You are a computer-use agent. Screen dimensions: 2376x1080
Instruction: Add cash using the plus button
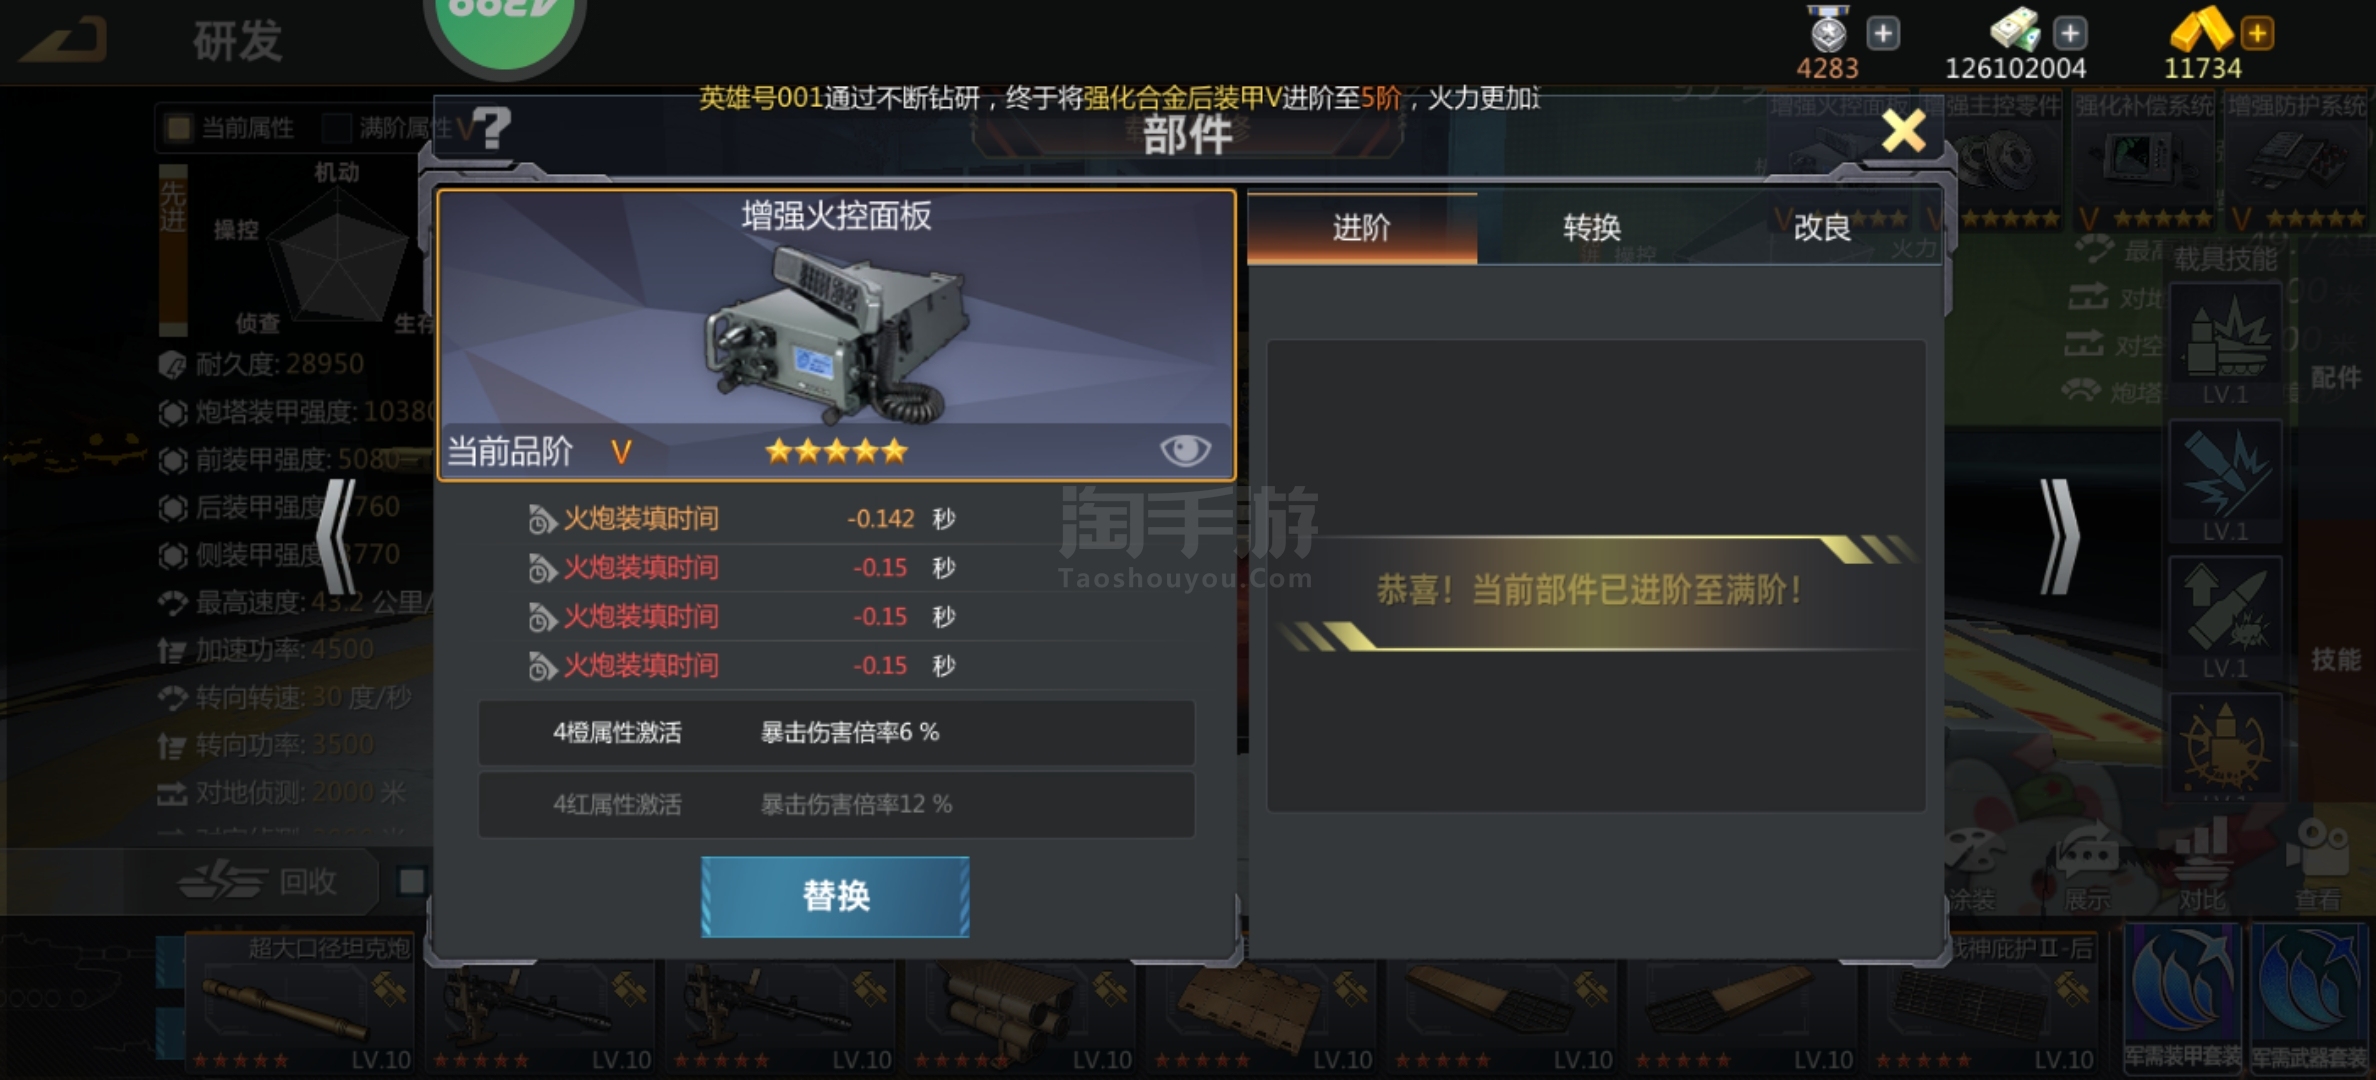pyautogui.click(x=2070, y=33)
